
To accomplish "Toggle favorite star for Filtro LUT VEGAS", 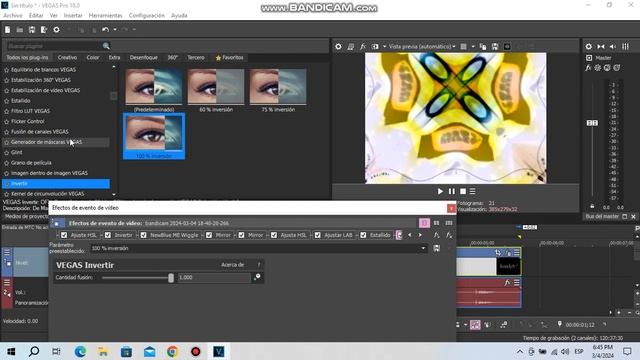I will [7, 111].
